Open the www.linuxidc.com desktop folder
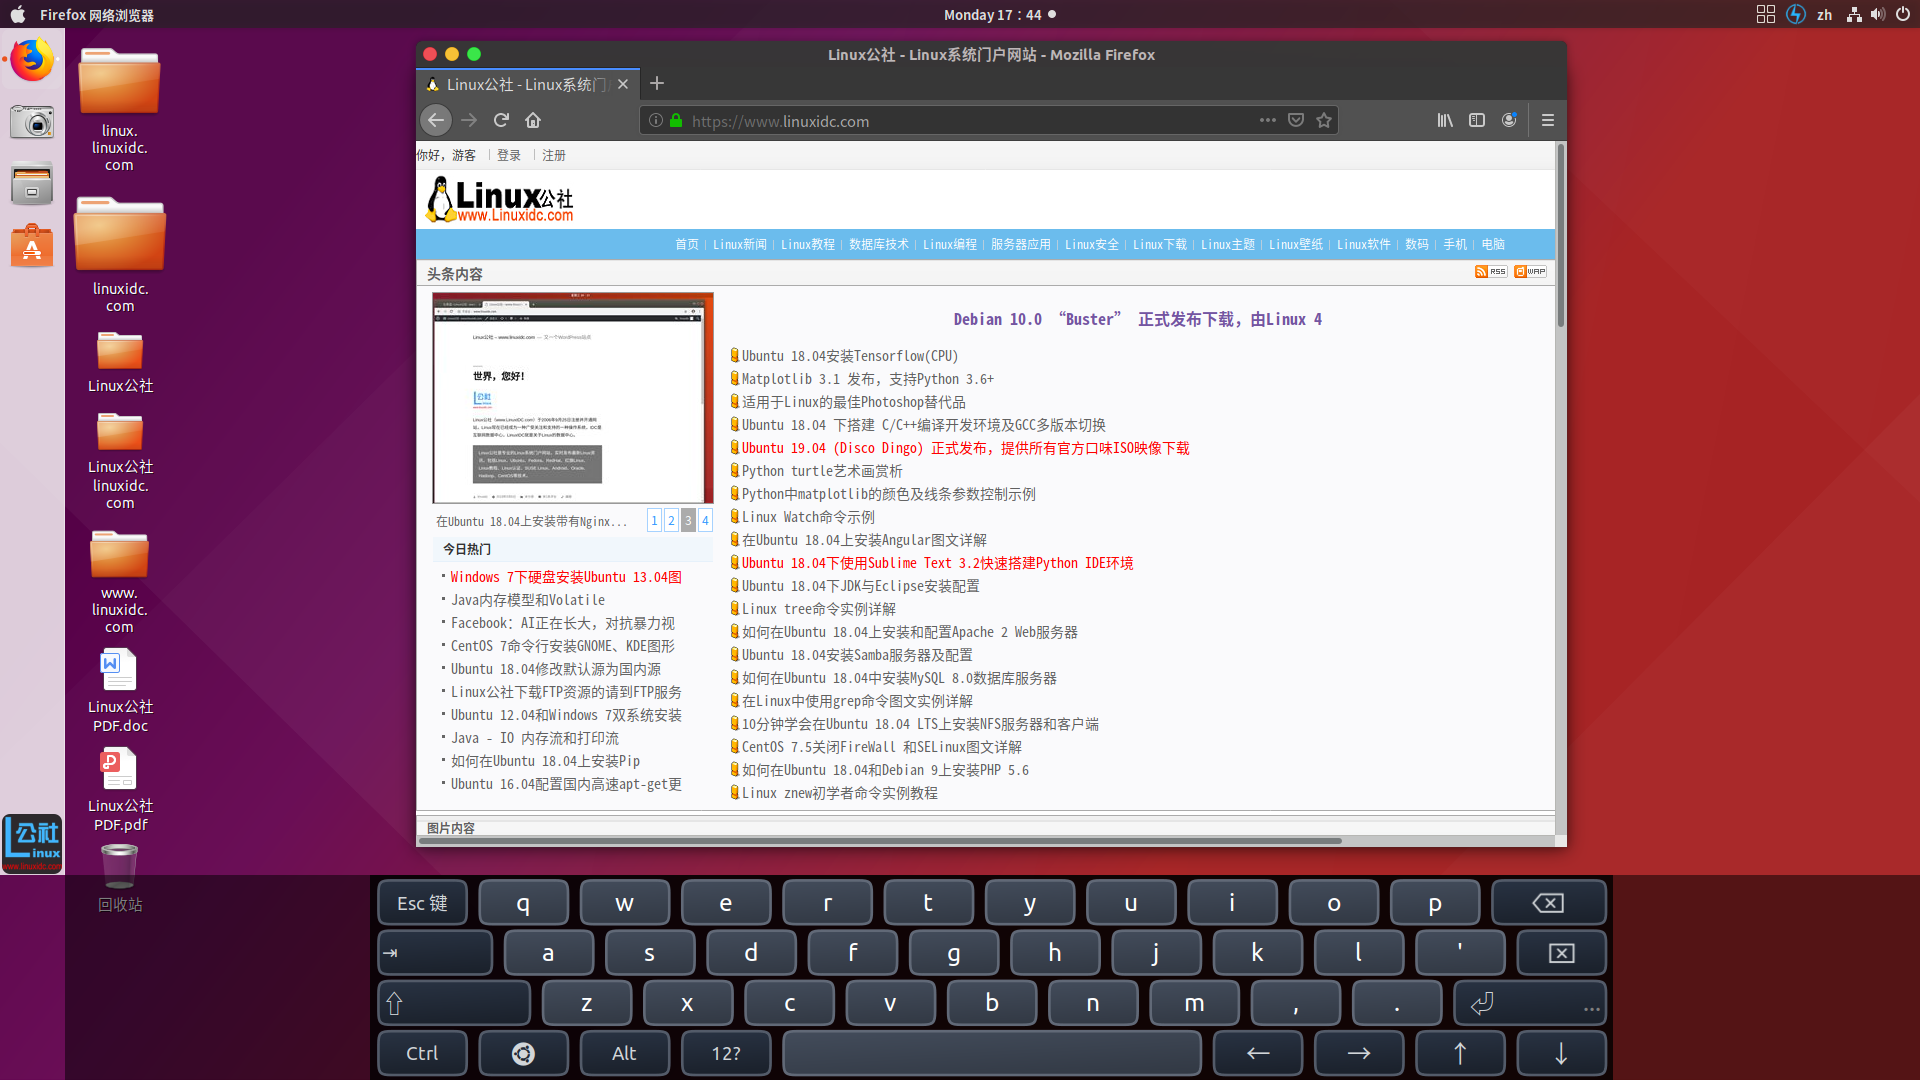 click(119, 581)
